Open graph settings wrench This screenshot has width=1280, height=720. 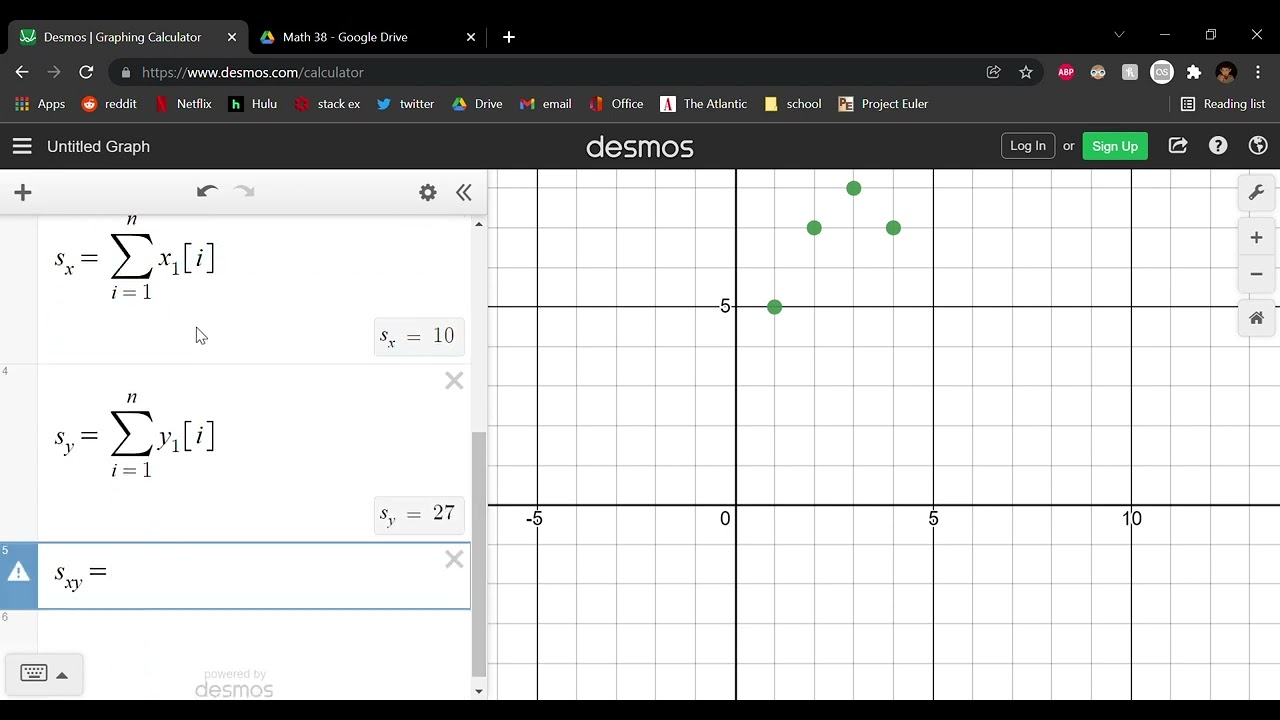(1257, 193)
